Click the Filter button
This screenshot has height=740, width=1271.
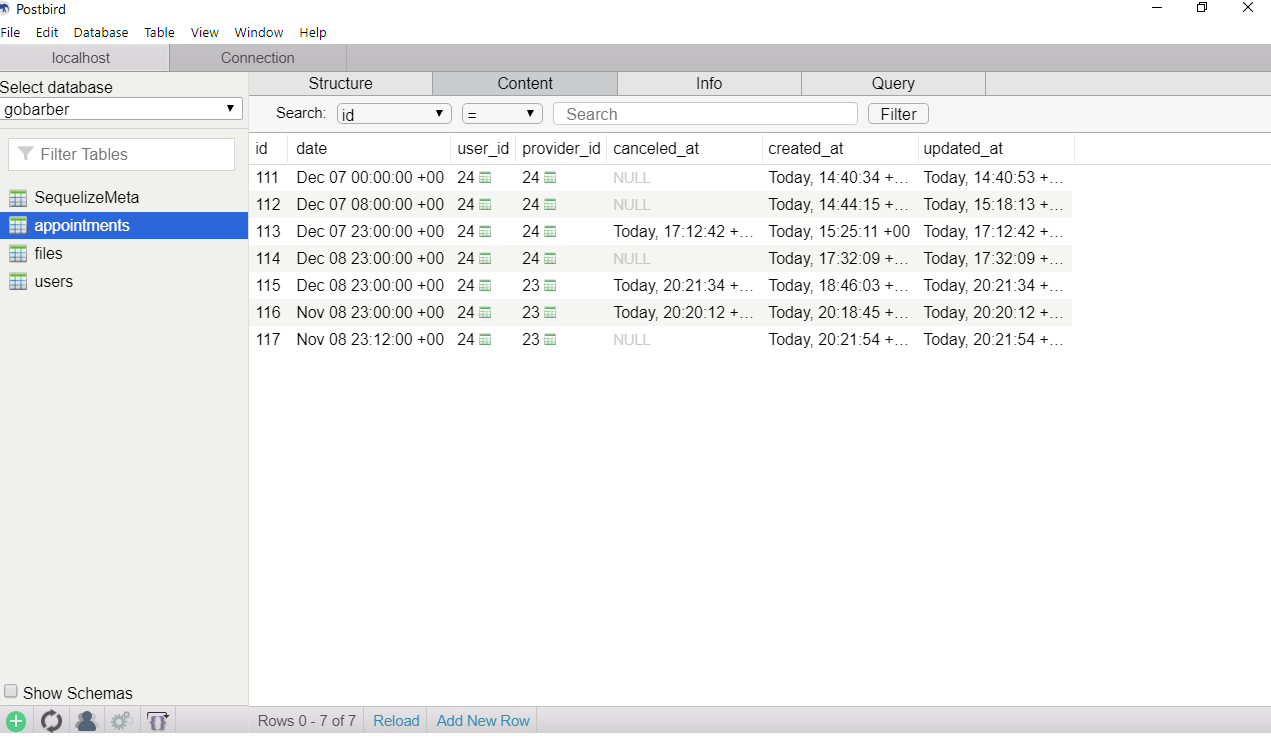coord(897,113)
